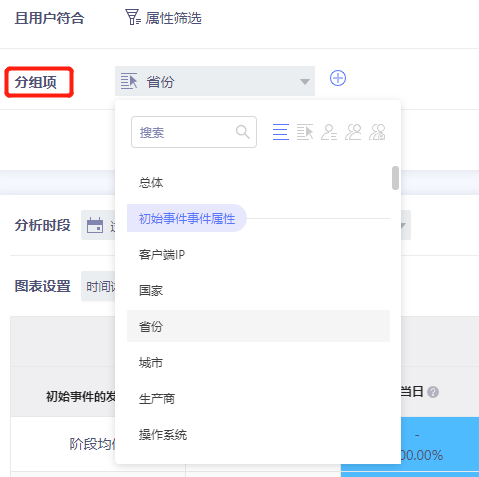The image size is (479, 477).
Task: Select the user tag filter icon
Action: (377, 132)
